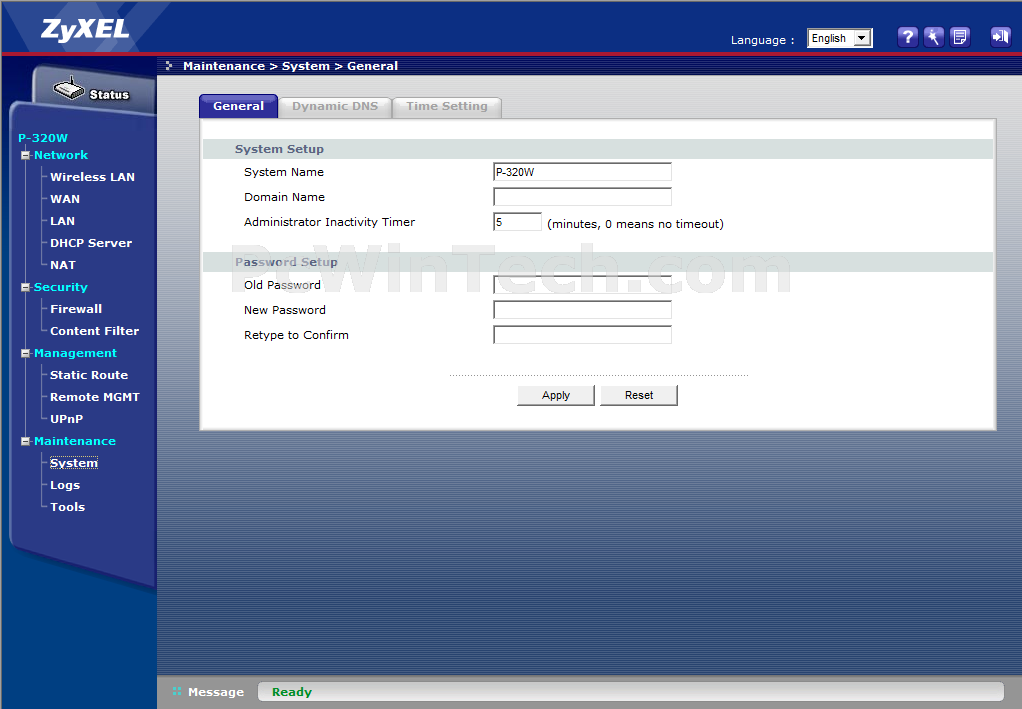1022x709 pixels.
Task: Click the P-320W device name in sidebar
Action: click(43, 138)
